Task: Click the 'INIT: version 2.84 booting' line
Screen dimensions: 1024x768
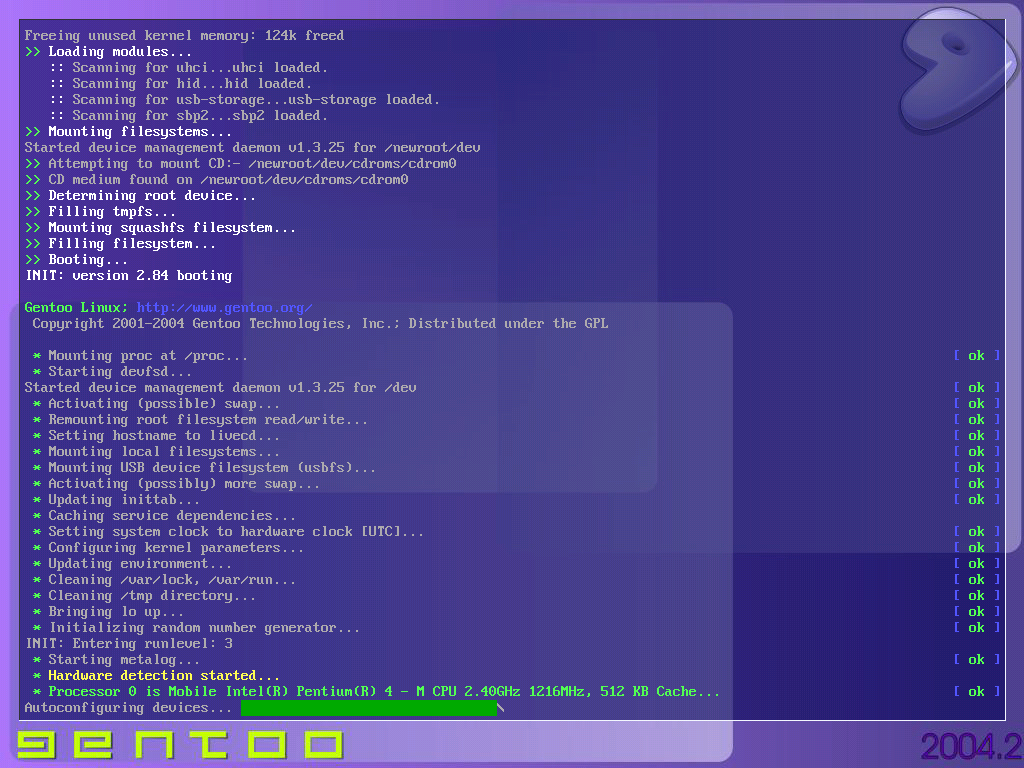Action: point(129,276)
